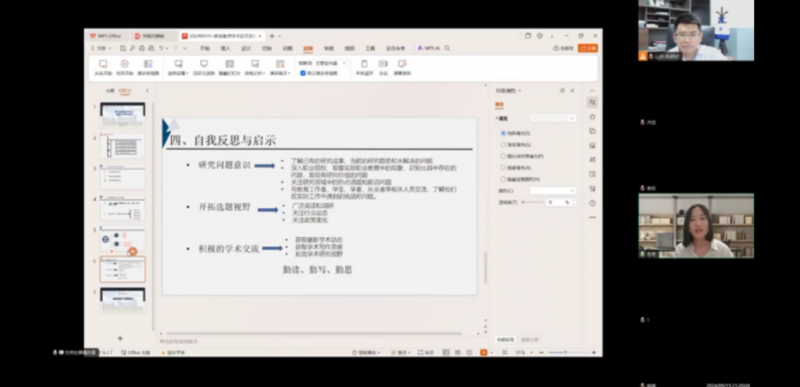The image size is (800, 387).
Task: Adjust the zoom slider in status bar
Action: point(565,352)
